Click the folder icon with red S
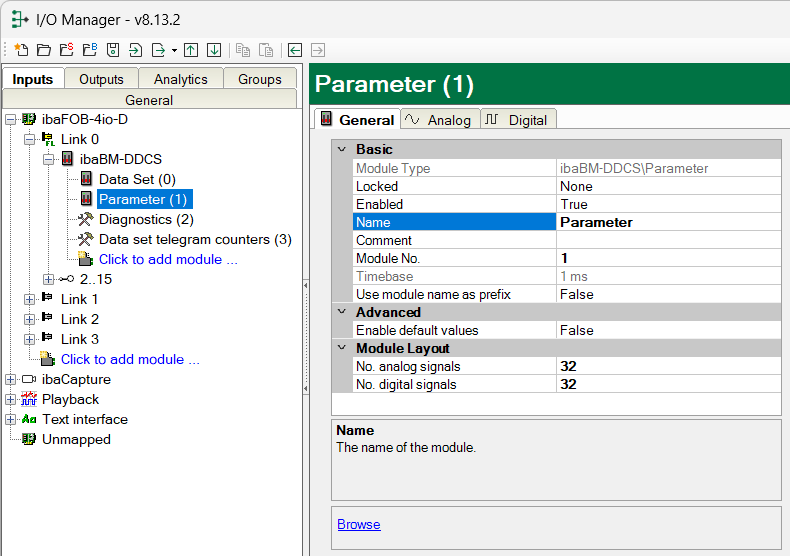Screen dimensions: 790x556 pyautogui.click(x=66, y=49)
